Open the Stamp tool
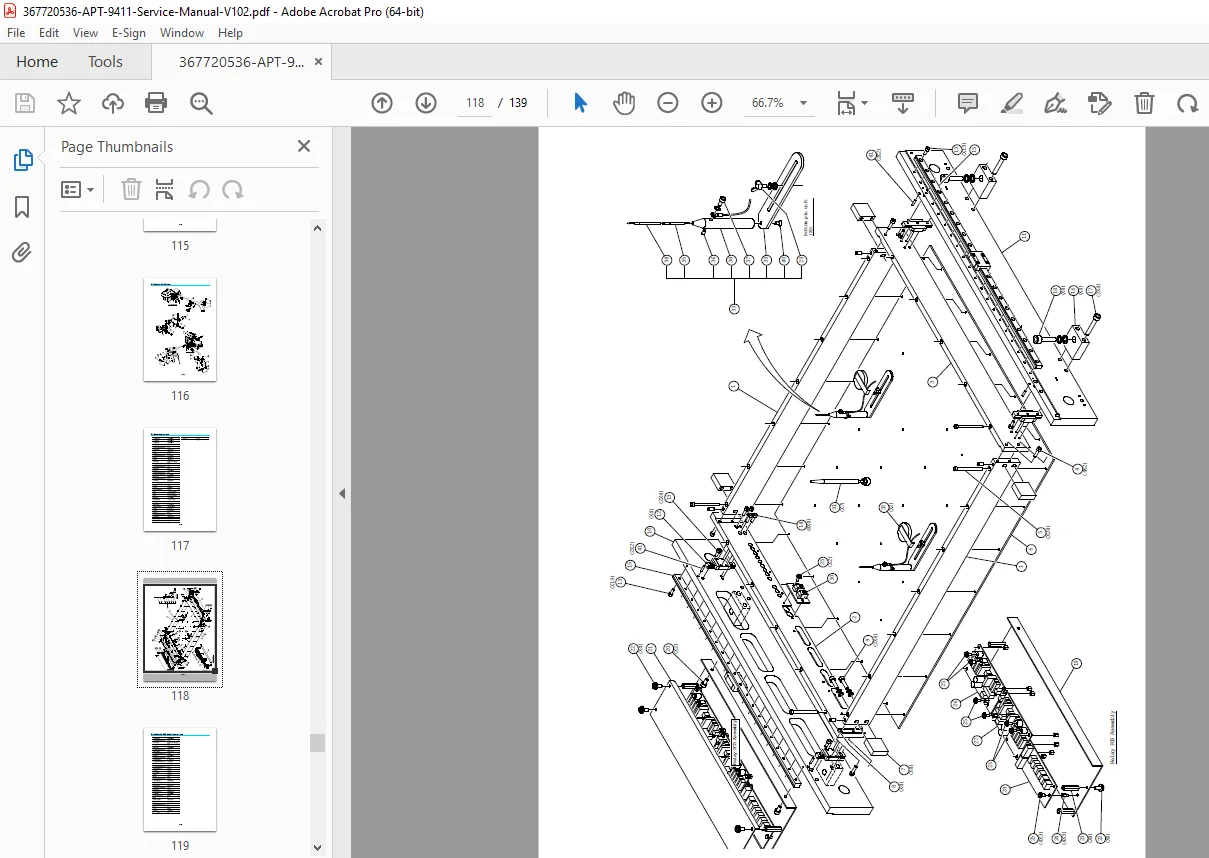The width and height of the screenshot is (1209, 858). pos(1099,103)
